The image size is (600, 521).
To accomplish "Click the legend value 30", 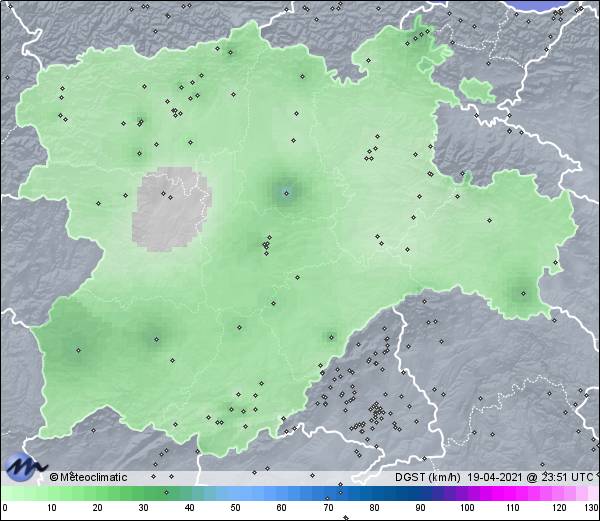I will pyautogui.click(x=143, y=508).
